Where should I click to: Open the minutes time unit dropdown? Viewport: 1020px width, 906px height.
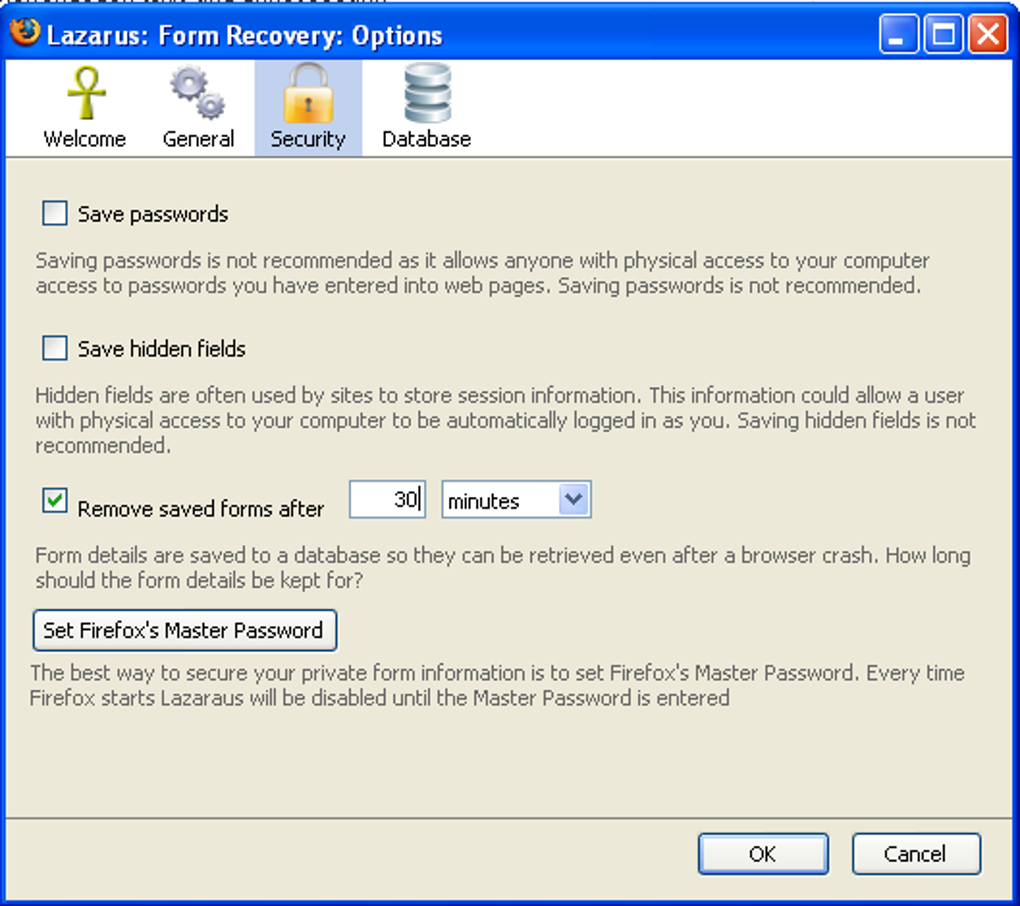[x=517, y=500]
